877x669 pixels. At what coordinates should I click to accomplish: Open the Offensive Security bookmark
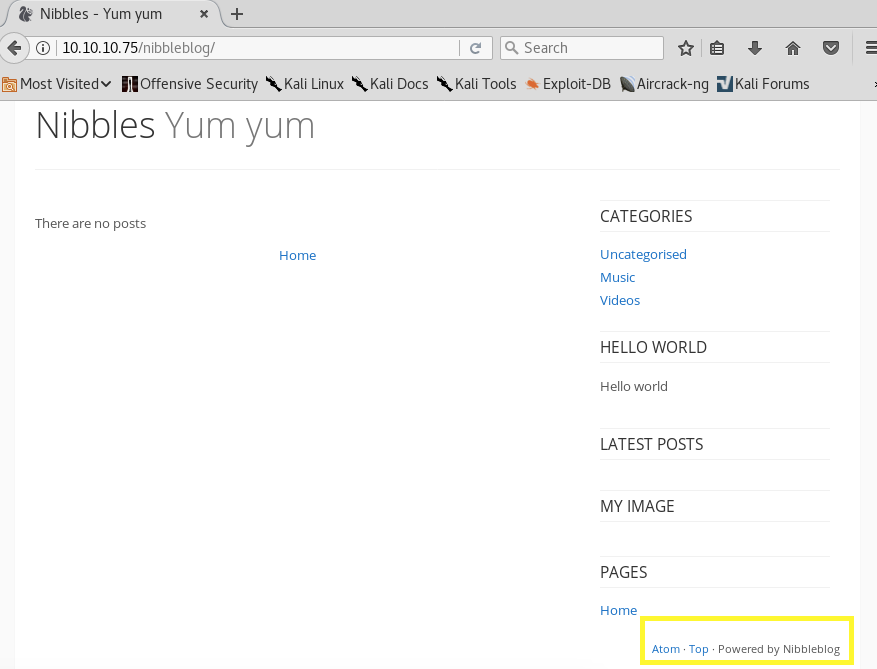click(189, 84)
